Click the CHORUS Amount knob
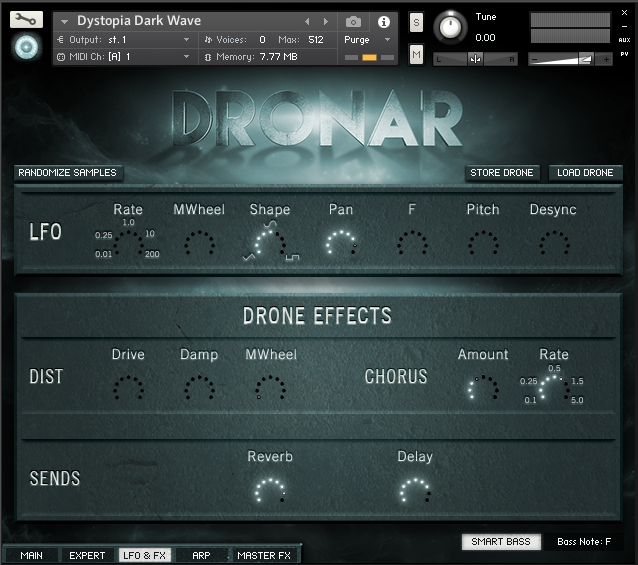 click(x=483, y=390)
